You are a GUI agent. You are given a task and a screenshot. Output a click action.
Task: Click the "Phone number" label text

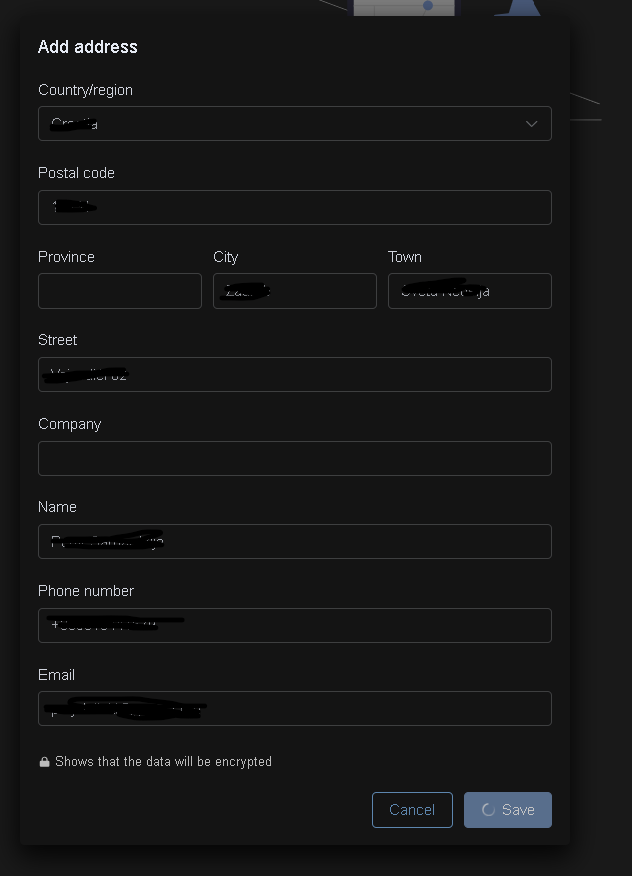(x=86, y=591)
